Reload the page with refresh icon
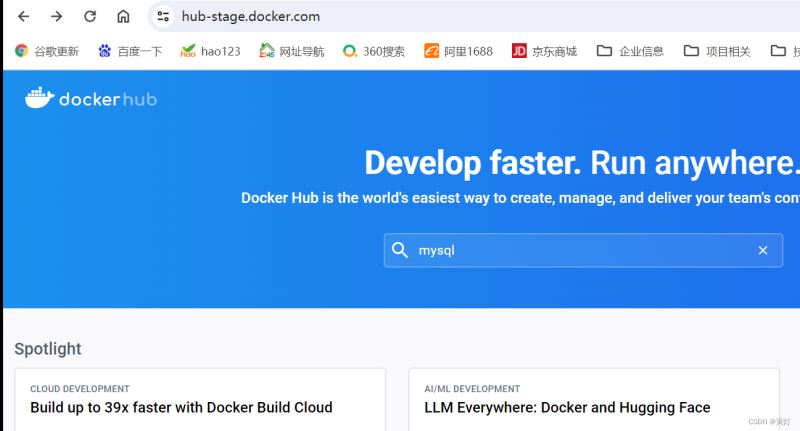The image size is (800, 431). click(x=90, y=16)
